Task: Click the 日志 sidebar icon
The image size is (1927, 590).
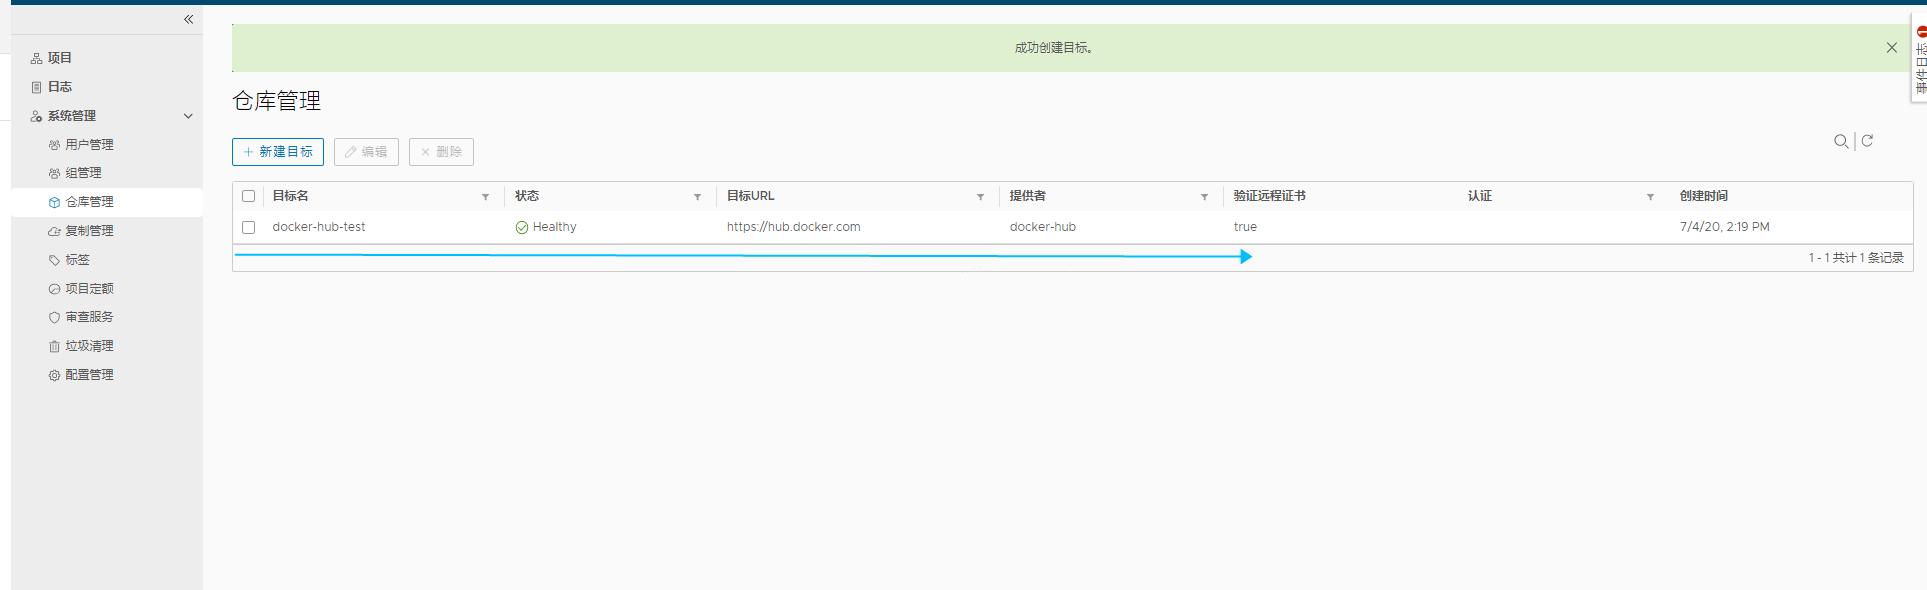Action: pyautogui.click(x=36, y=88)
